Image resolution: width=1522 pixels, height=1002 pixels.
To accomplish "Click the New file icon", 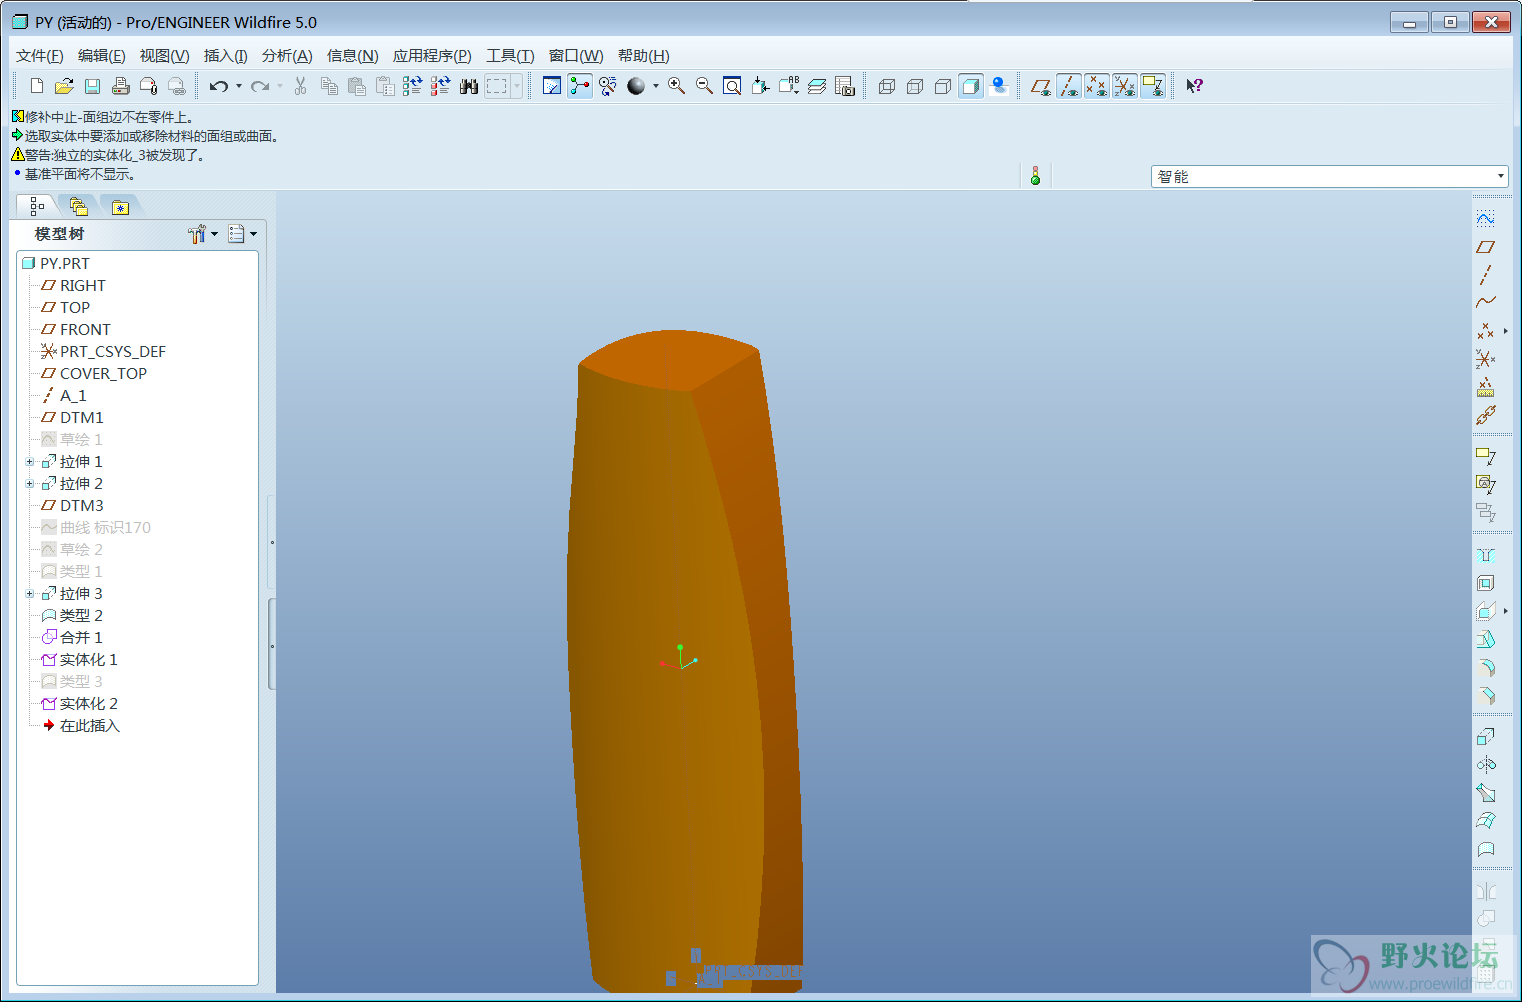I will (37, 86).
